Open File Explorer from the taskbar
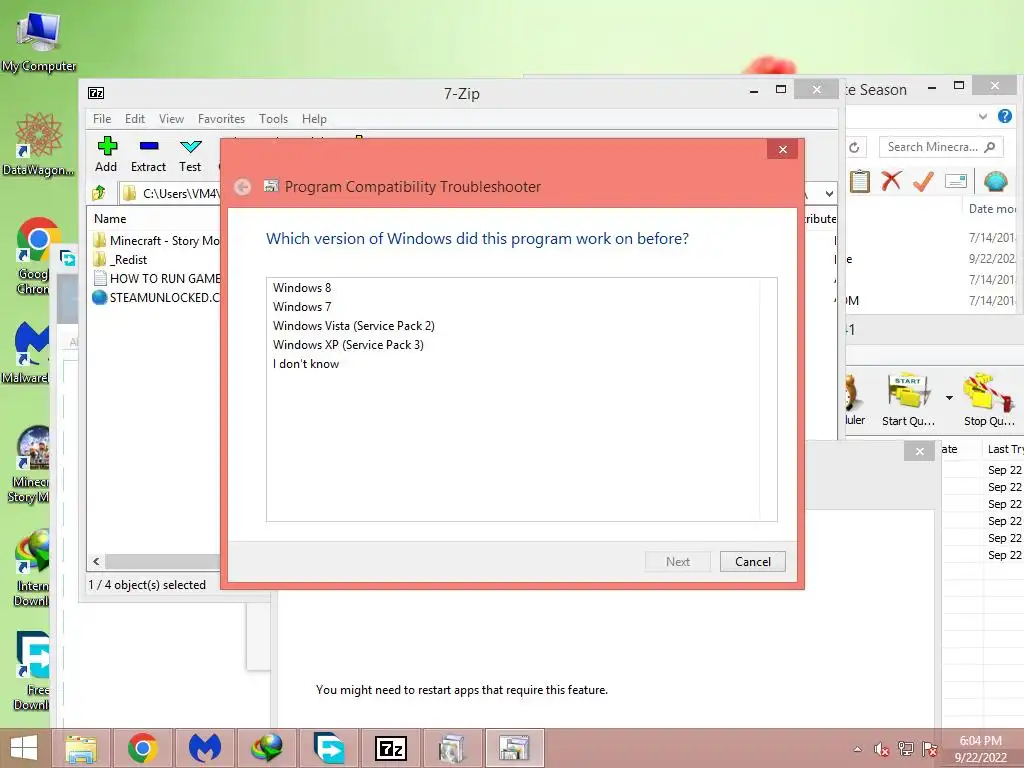 pyautogui.click(x=81, y=748)
